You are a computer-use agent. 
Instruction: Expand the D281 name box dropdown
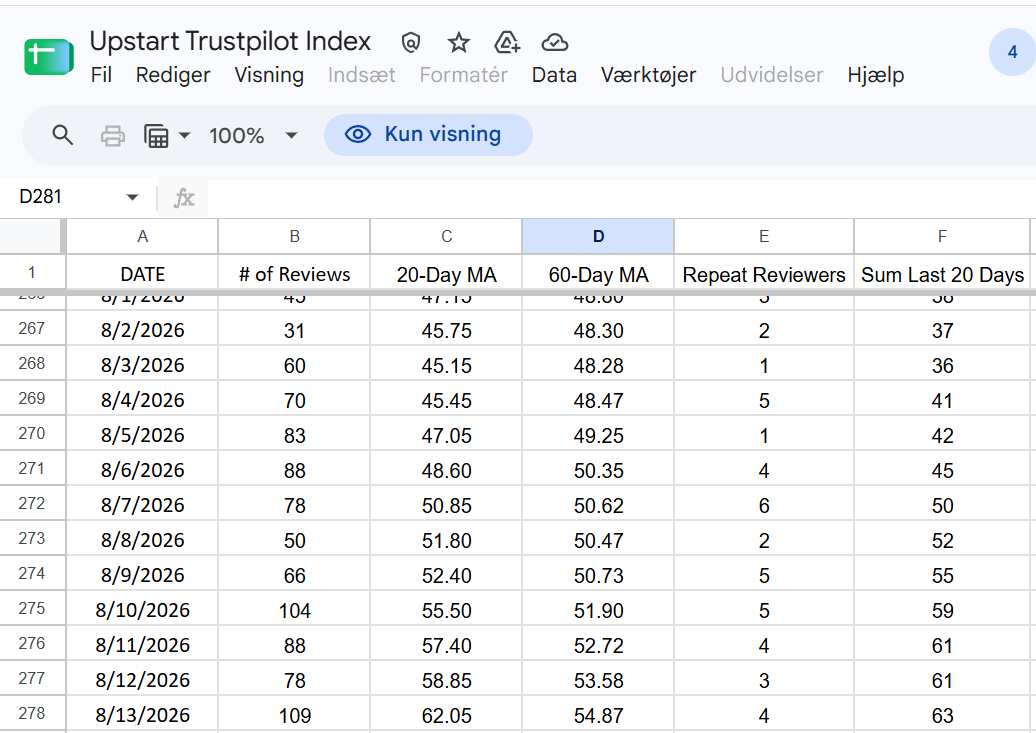(132, 197)
